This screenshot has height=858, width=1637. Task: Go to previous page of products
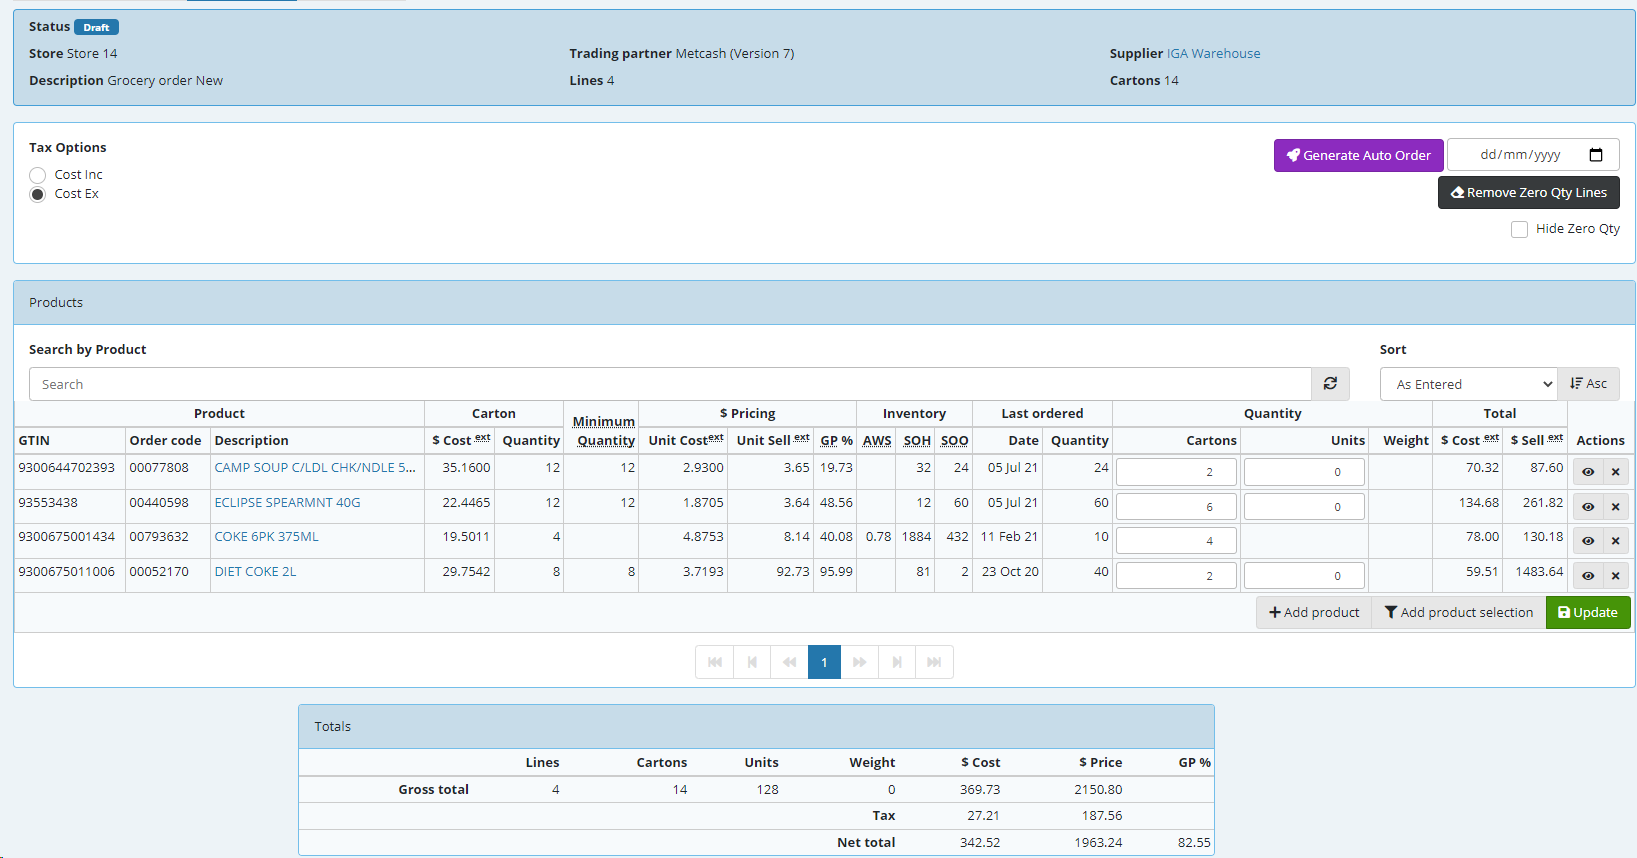[752, 662]
